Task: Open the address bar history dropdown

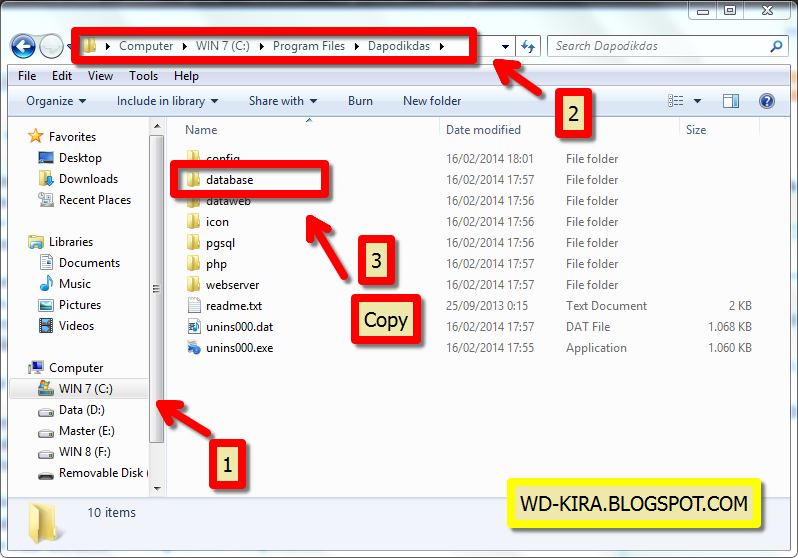Action: click(x=505, y=46)
